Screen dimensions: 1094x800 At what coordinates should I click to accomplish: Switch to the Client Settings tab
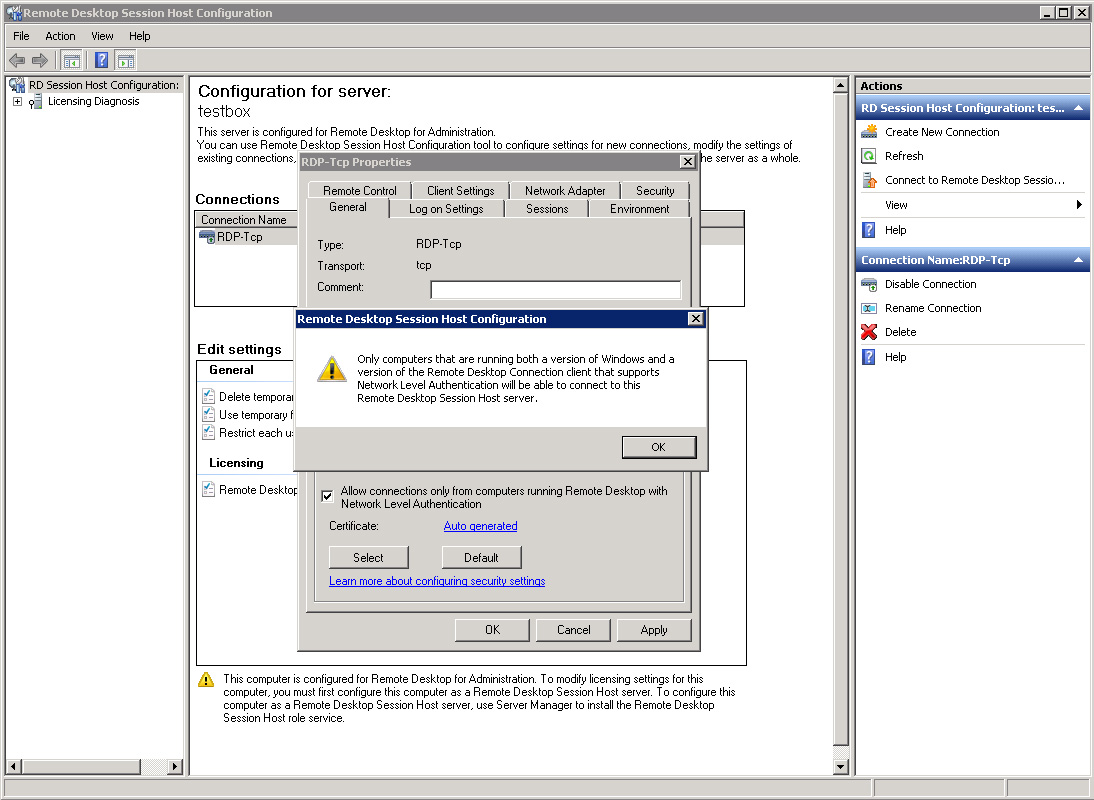(460, 190)
